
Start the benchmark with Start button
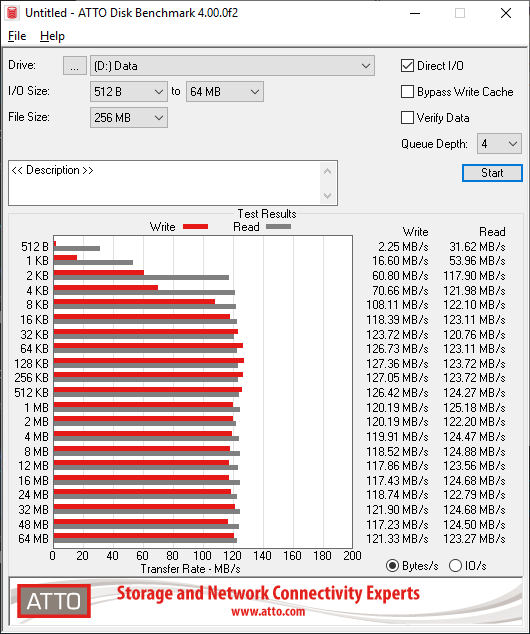[492, 173]
